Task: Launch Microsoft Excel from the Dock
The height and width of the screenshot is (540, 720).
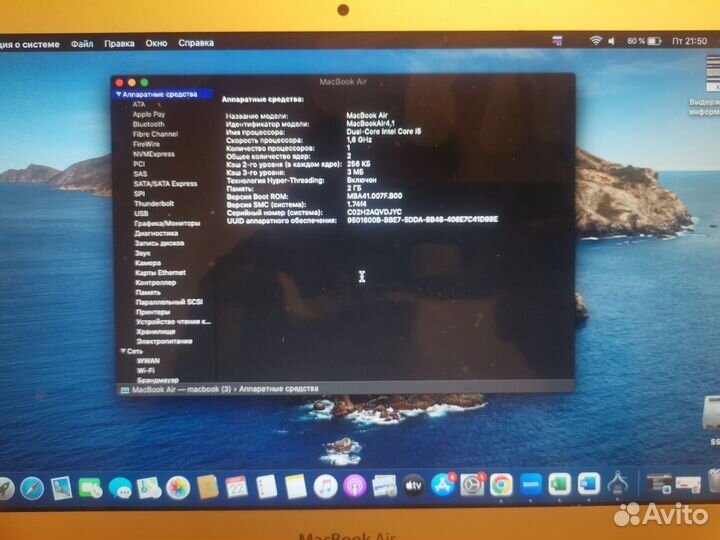Action: tap(560, 484)
